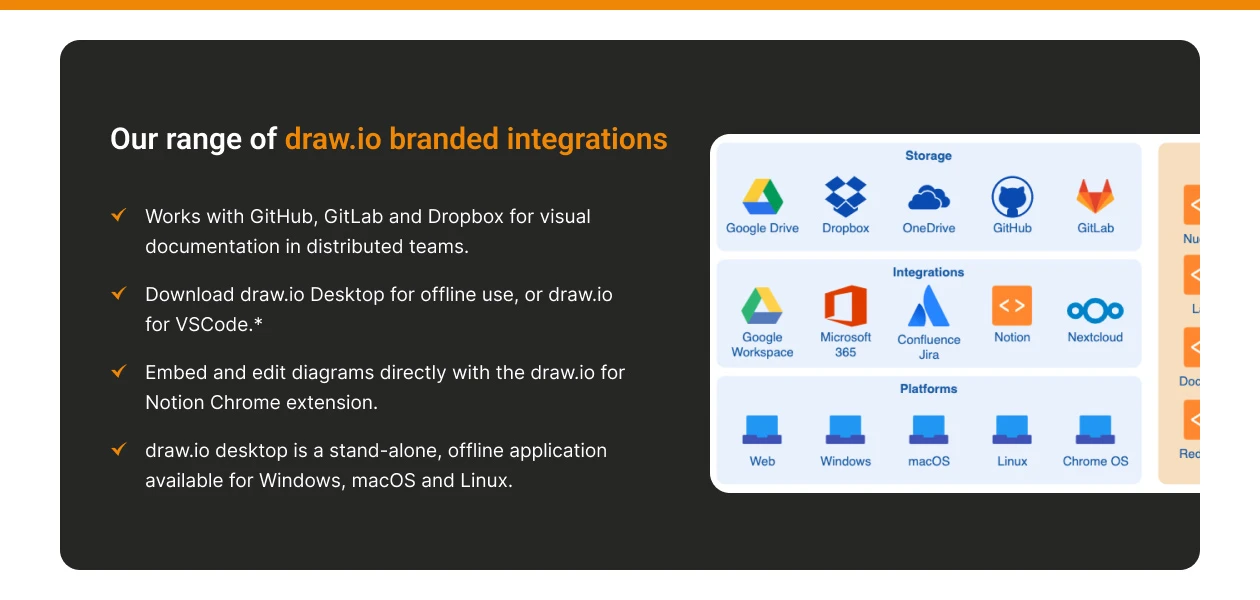The image size is (1260, 600).
Task: Open the Nextcloud integration icon
Action: click(x=1095, y=309)
